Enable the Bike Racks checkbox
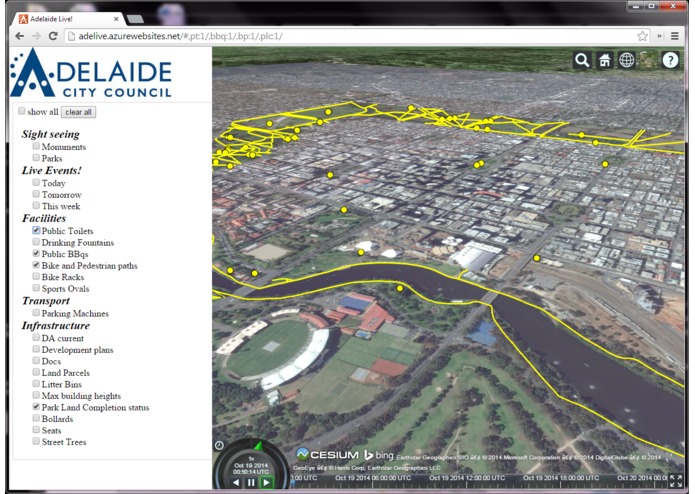 tap(36, 276)
